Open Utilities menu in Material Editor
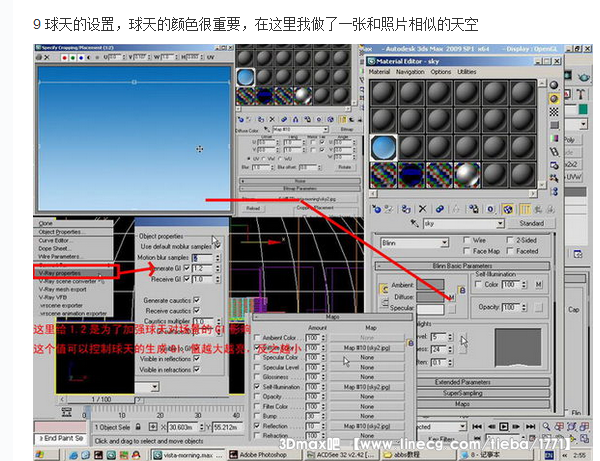 [x=467, y=72]
